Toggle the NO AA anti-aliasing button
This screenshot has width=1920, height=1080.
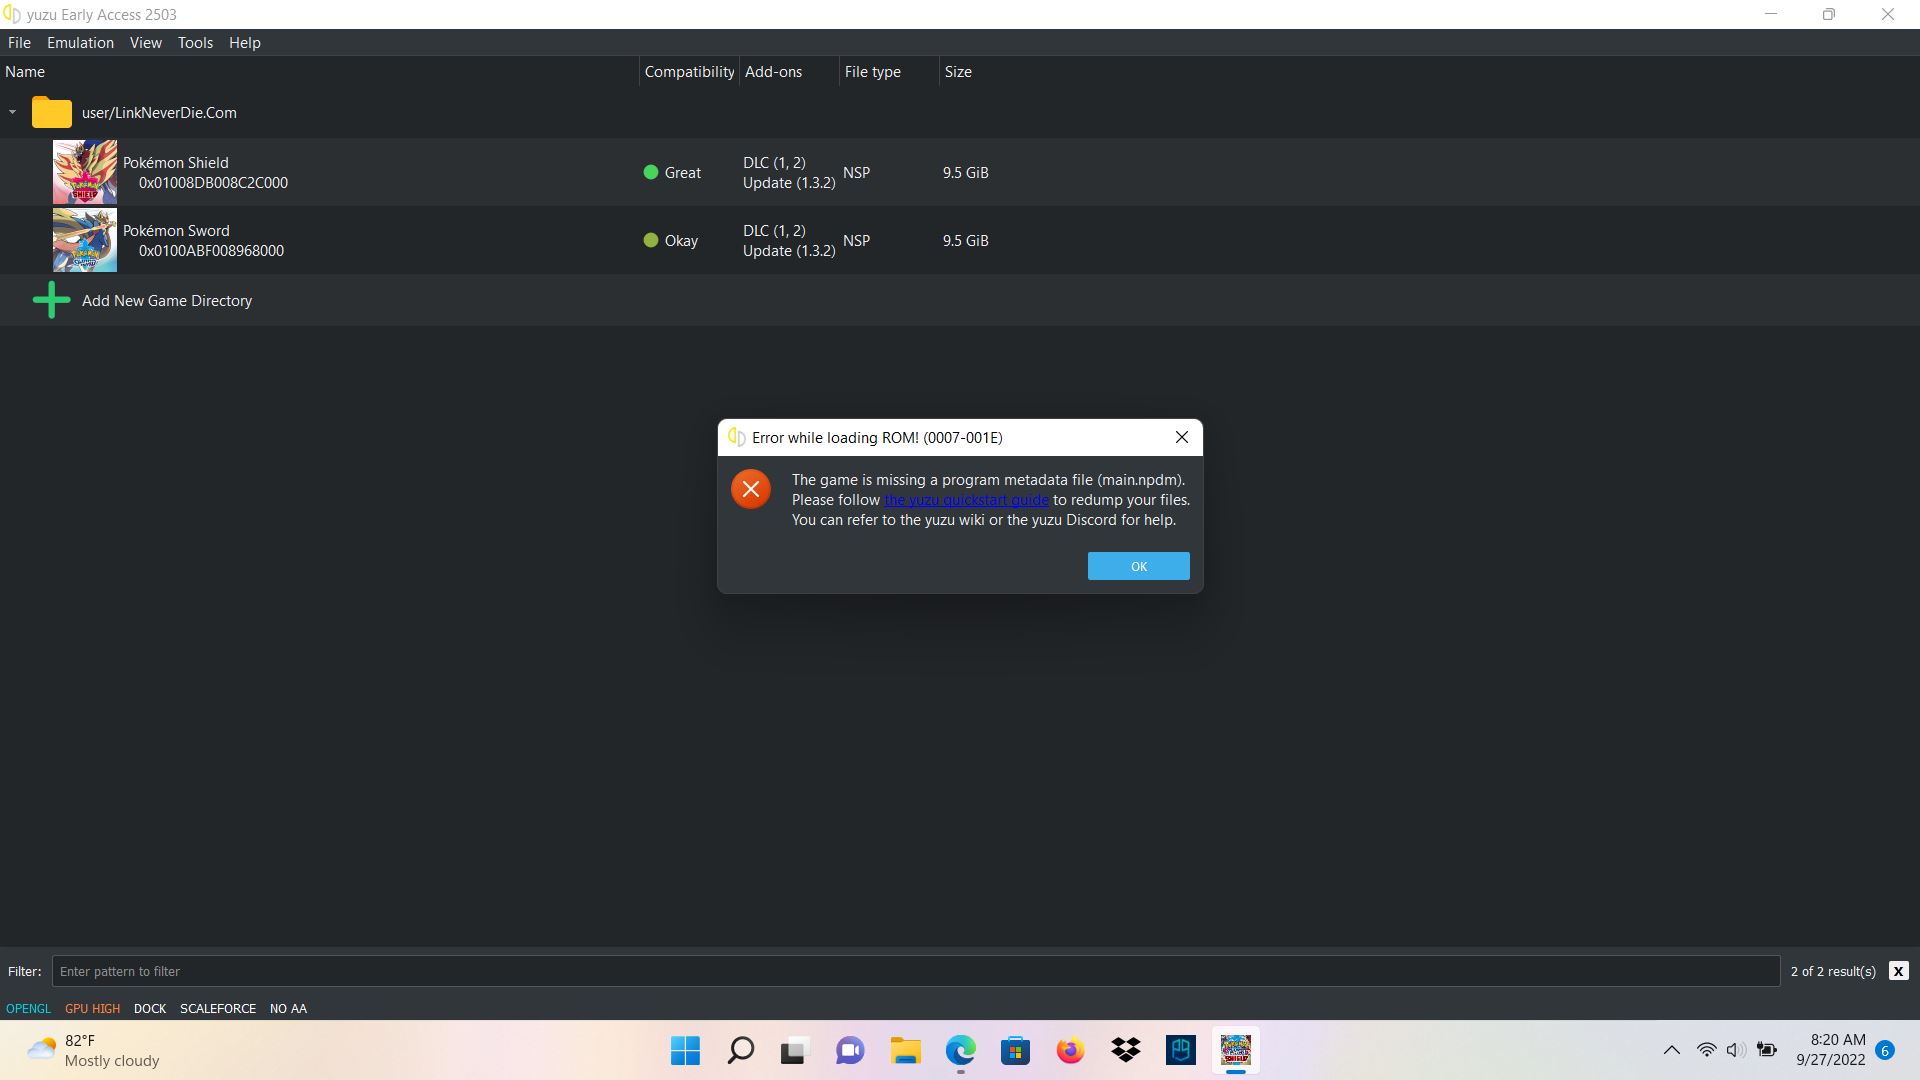tap(288, 1008)
